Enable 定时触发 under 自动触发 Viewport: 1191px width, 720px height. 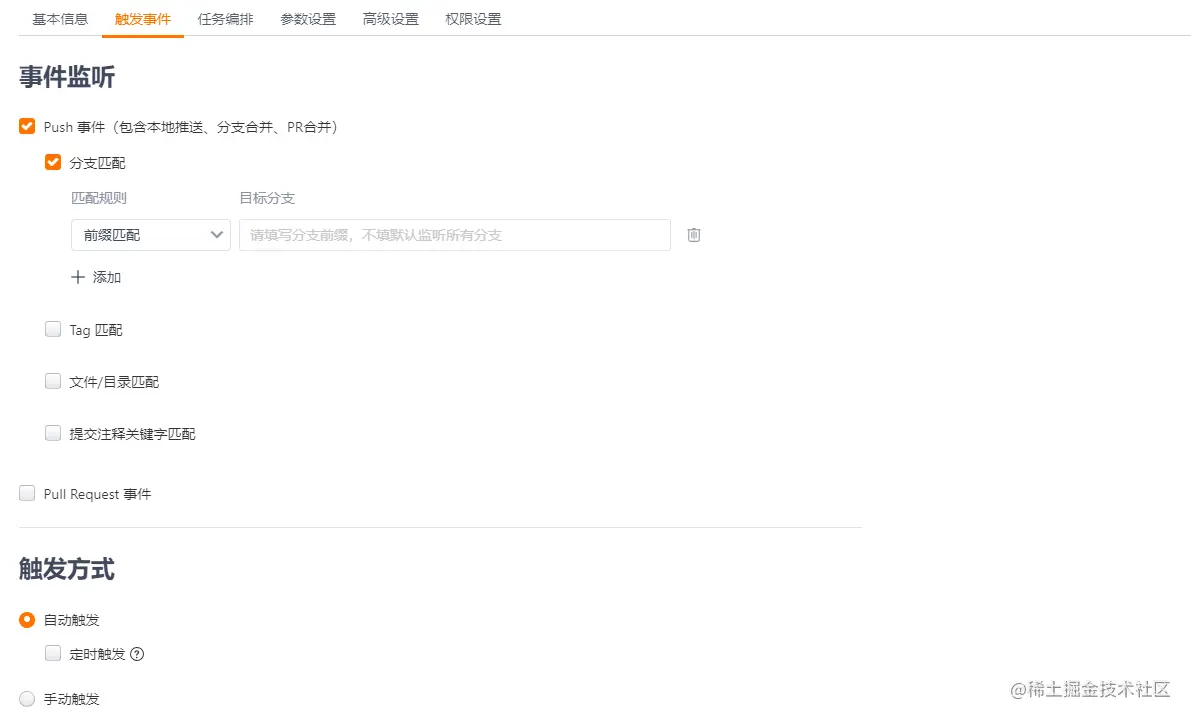[x=52, y=653]
